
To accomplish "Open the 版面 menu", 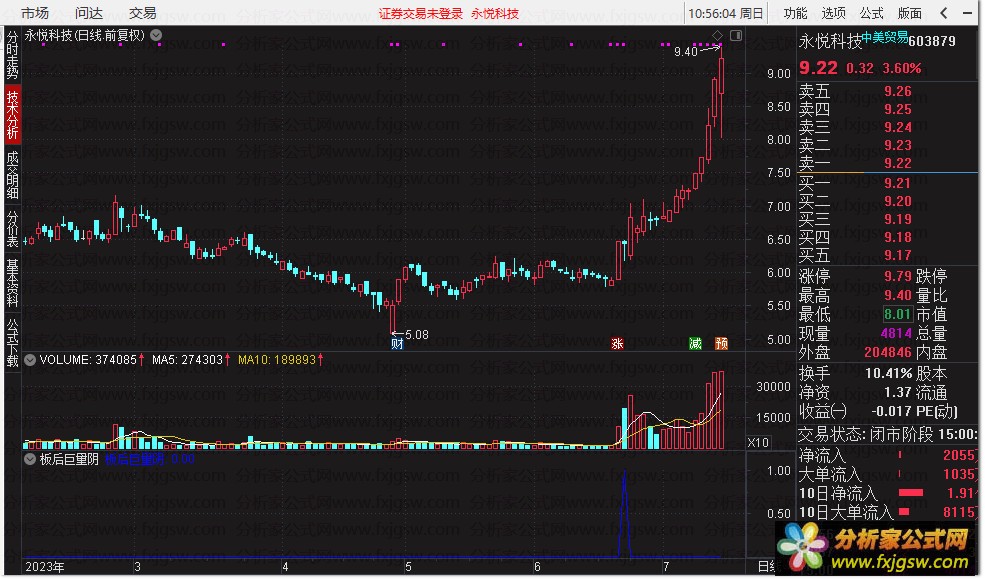I will point(910,13).
